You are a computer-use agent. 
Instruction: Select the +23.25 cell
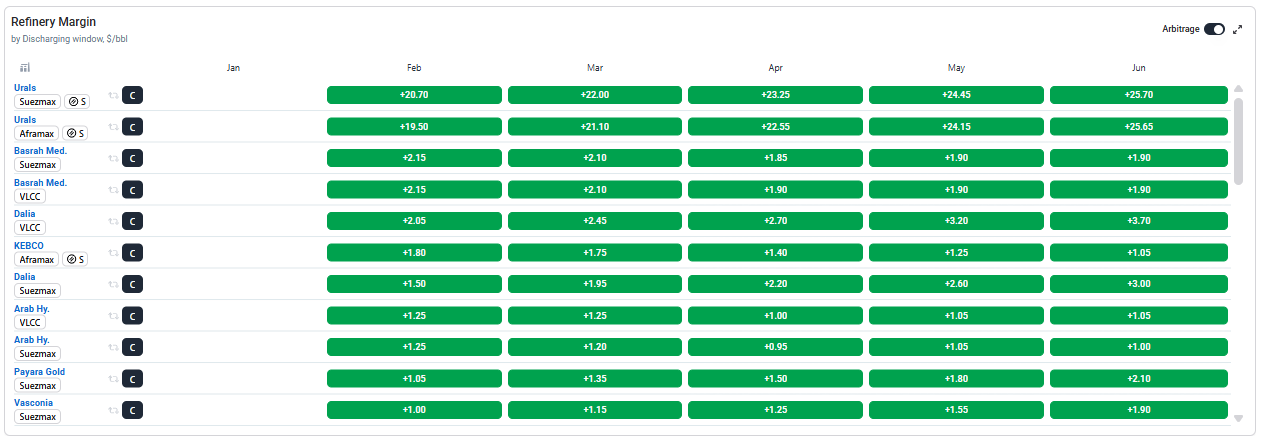click(775, 95)
